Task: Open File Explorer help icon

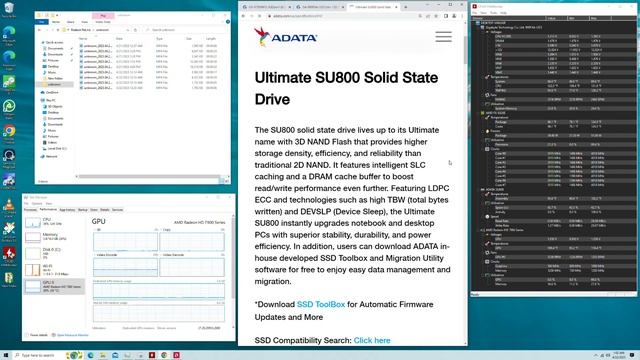Action: coord(228,22)
